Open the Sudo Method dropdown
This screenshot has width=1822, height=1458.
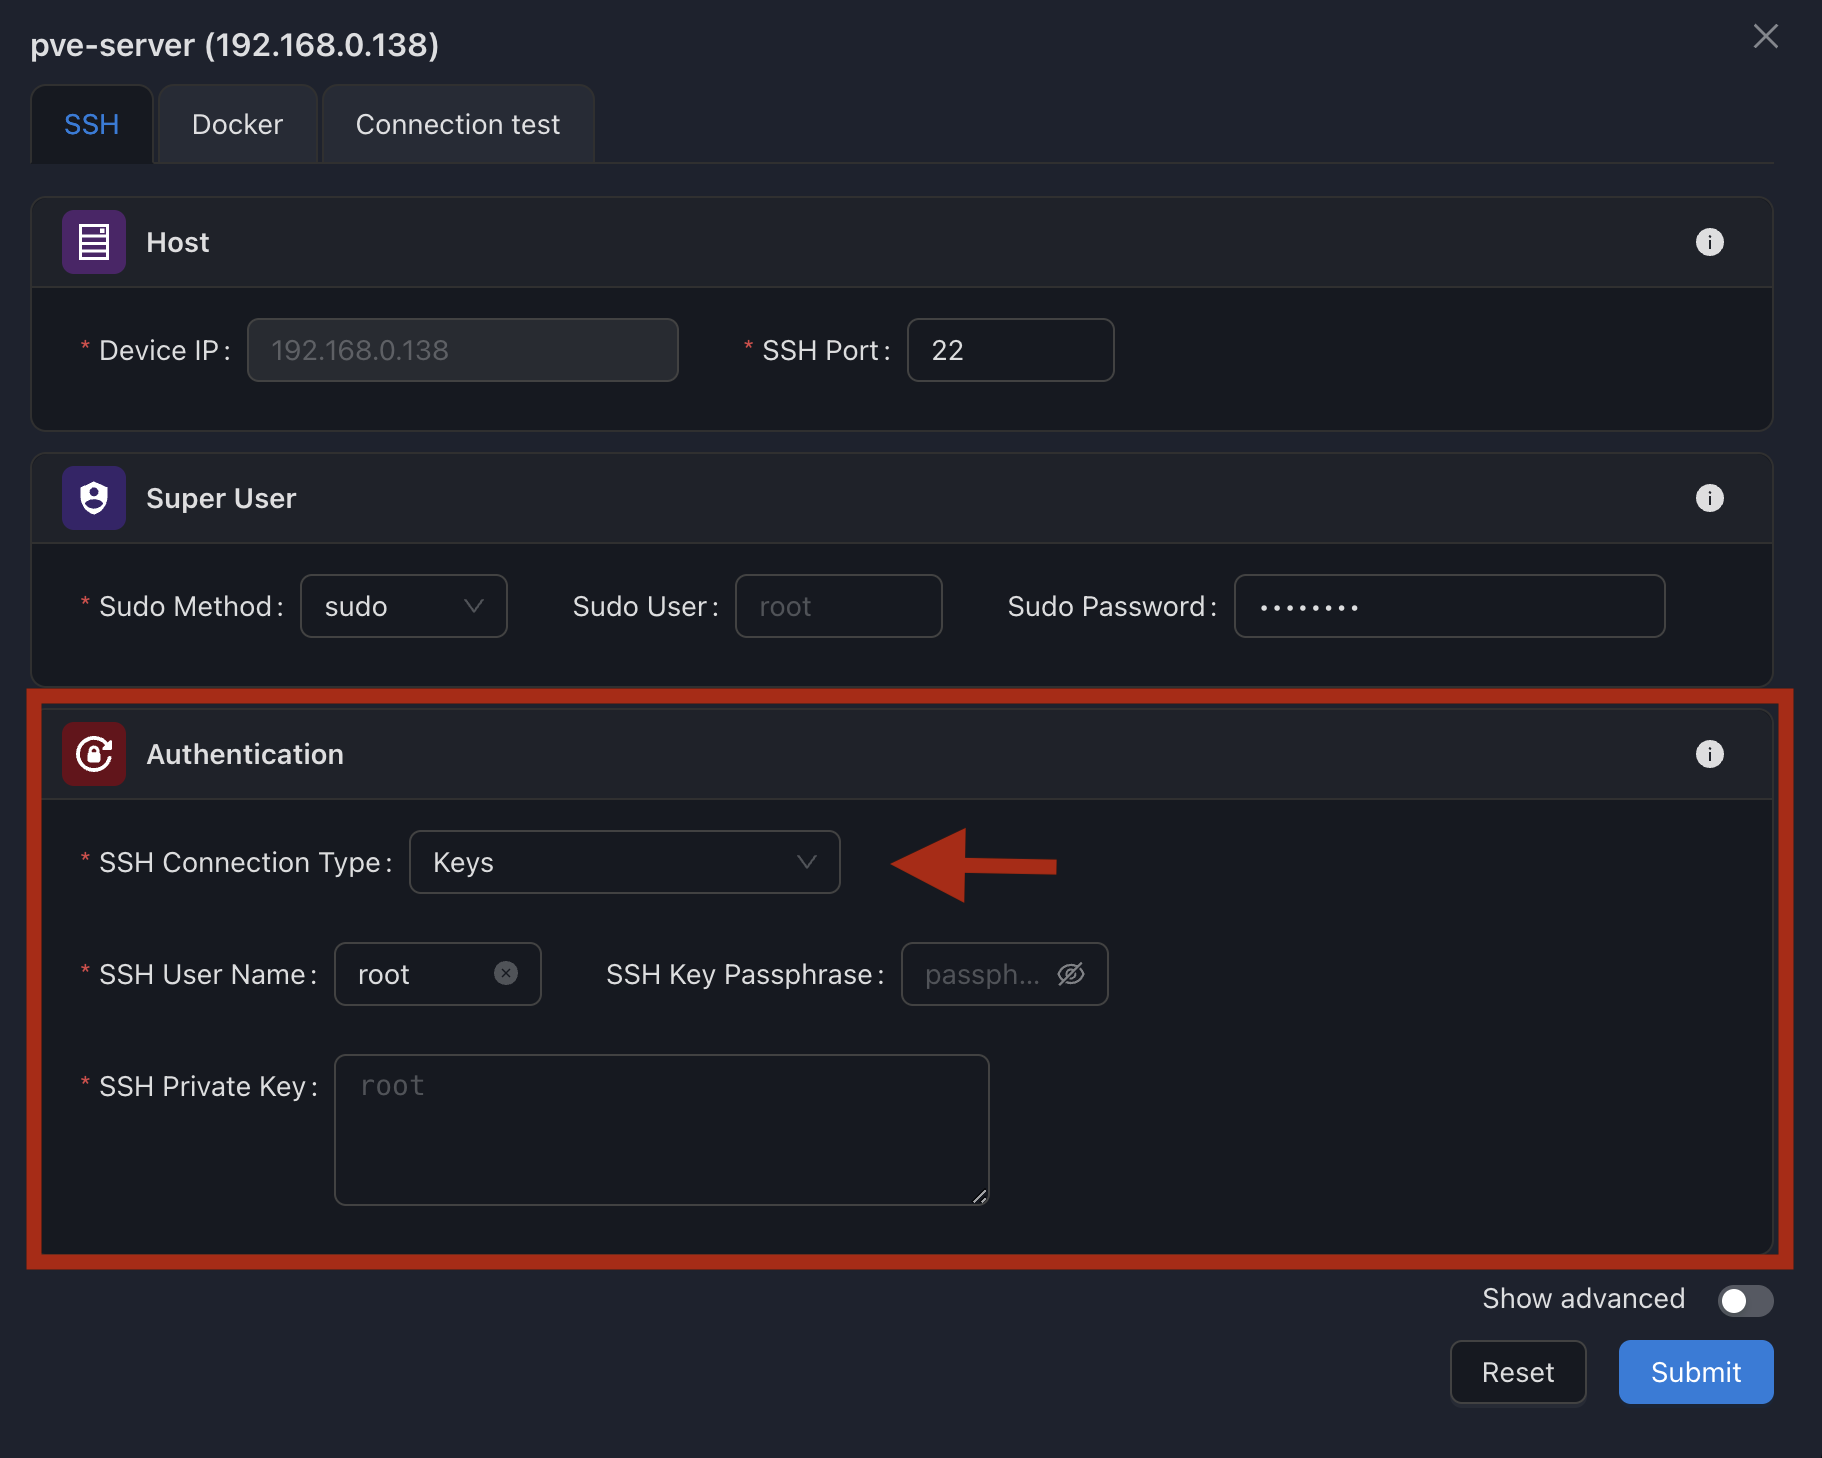pyautogui.click(x=404, y=606)
